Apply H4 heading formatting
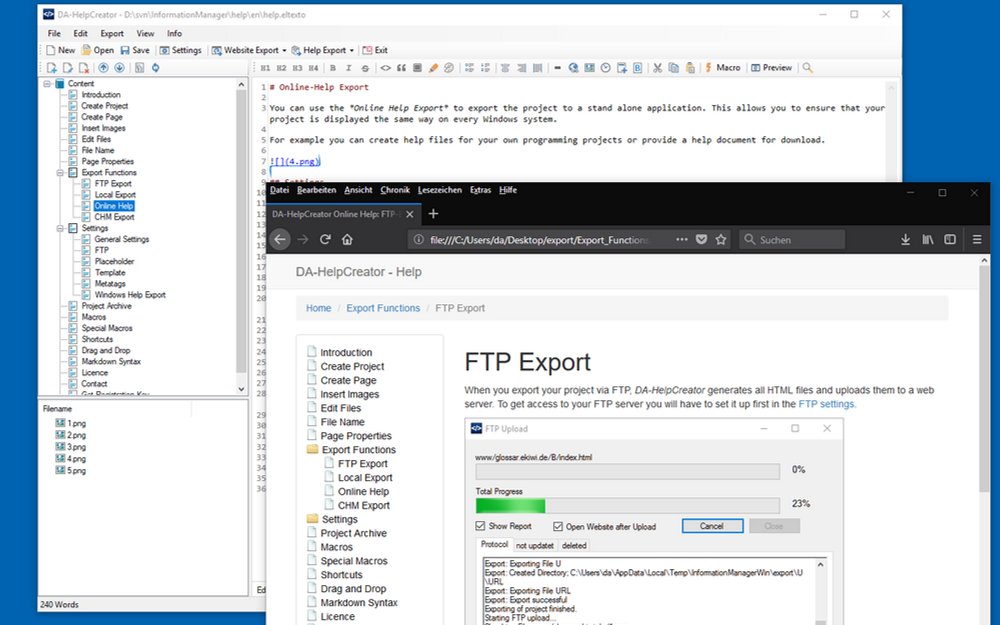Image resolution: width=1000 pixels, height=625 pixels. pyautogui.click(x=313, y=68)
